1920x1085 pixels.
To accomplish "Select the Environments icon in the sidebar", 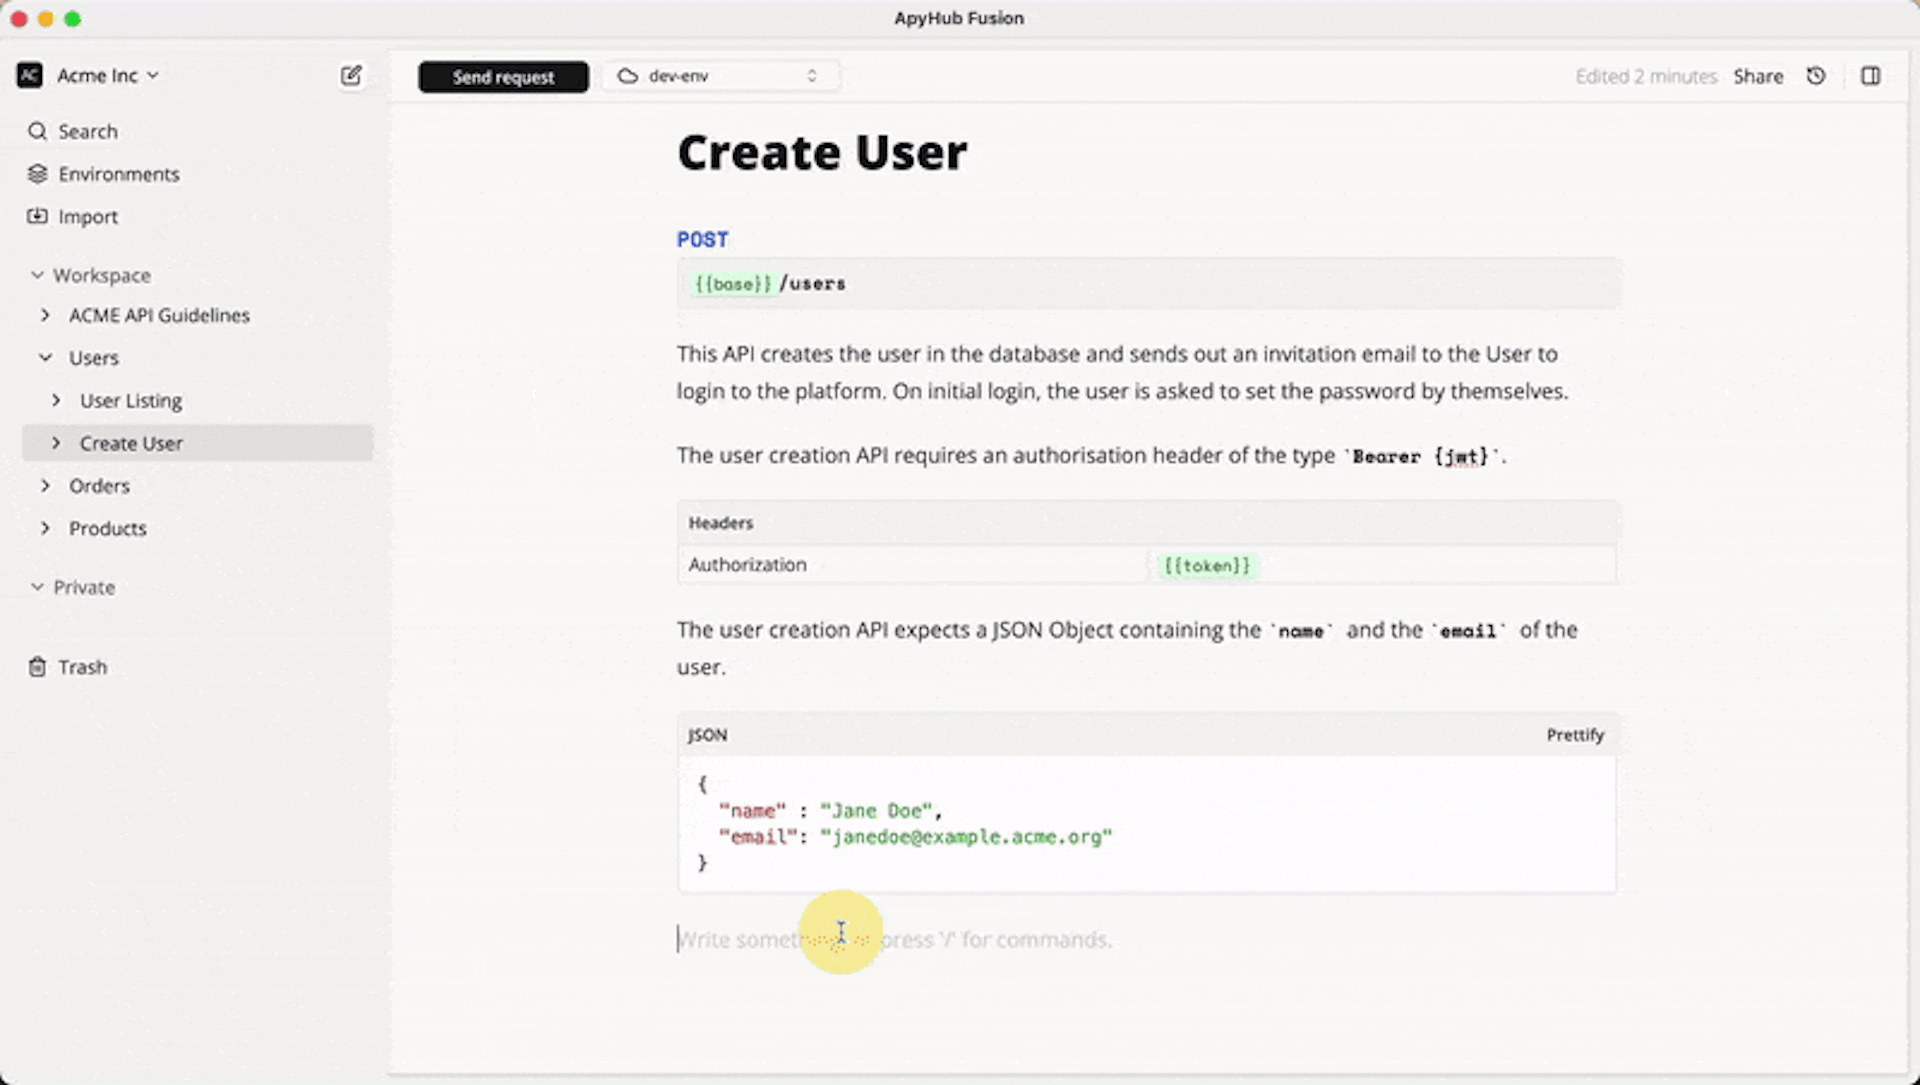I will pyautogui.click(x=37, y=174).
